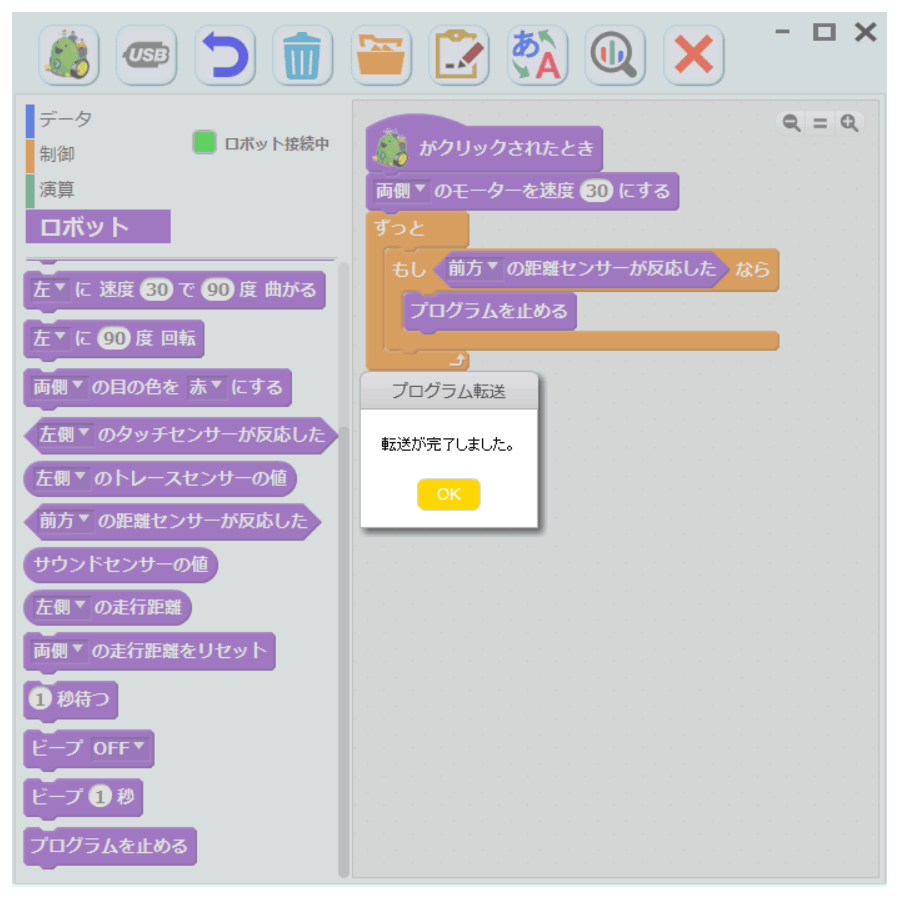The height and width of the screenshot is (900, 900).
Task: Select the 演算 category
Action: pos(56,189)
